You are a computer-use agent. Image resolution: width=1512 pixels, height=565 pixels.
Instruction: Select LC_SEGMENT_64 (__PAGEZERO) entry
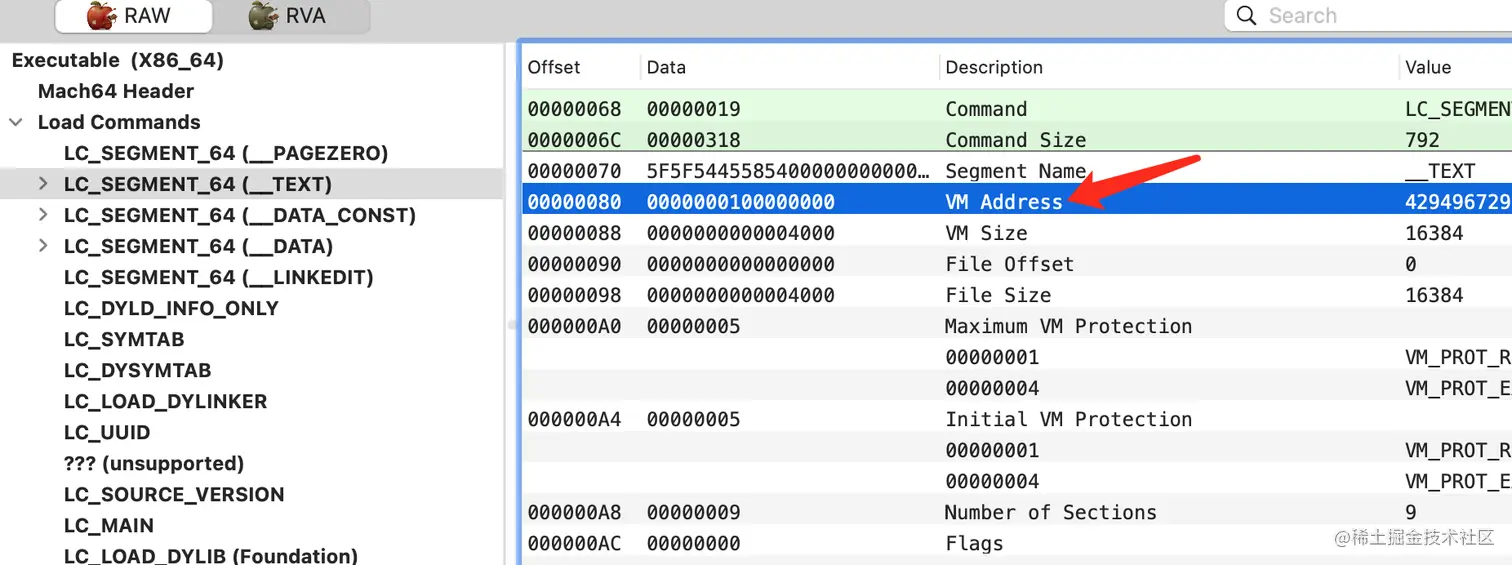point(225,153)
